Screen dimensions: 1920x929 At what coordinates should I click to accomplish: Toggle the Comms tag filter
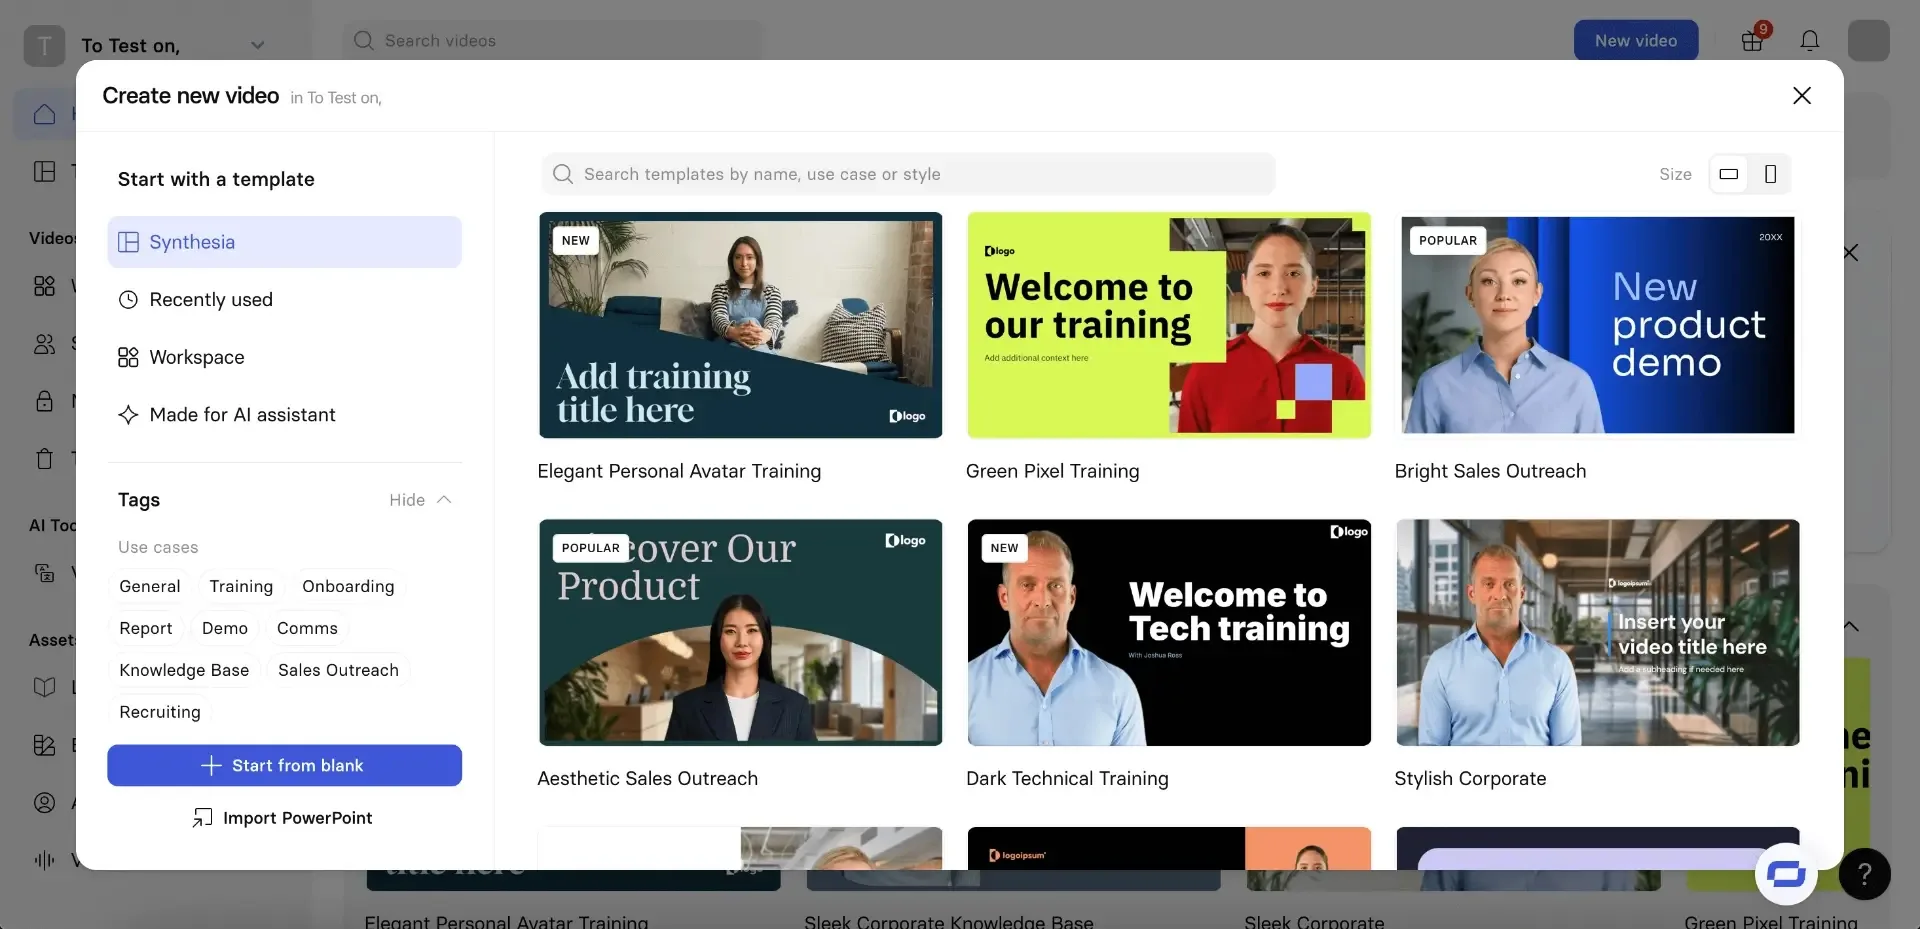coord(307,628)
